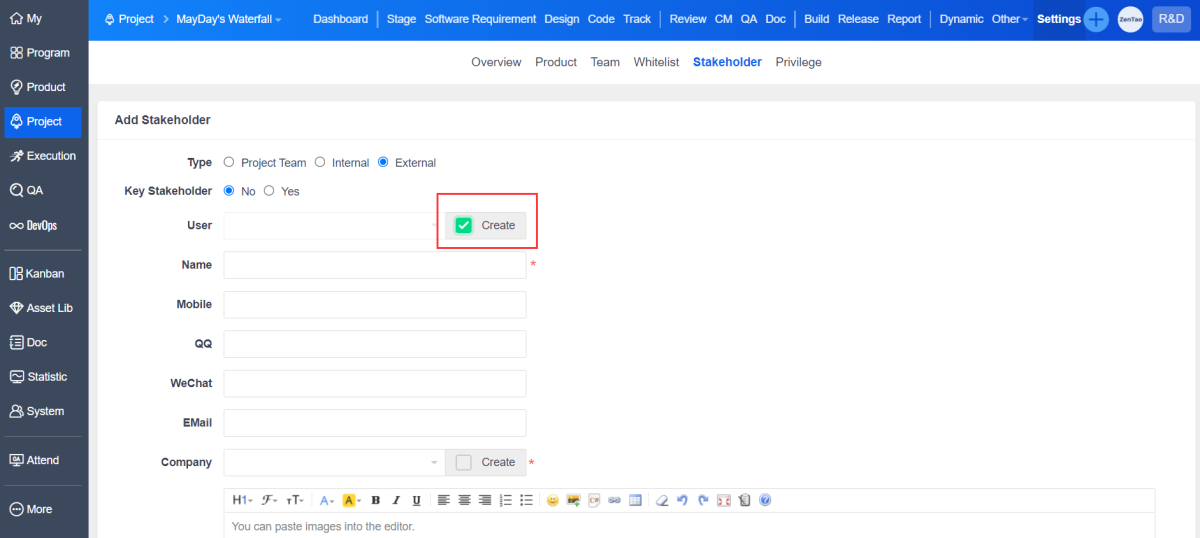
Task: Set Key Stakeholder to Yes
Action: click(x=269, y=191)
